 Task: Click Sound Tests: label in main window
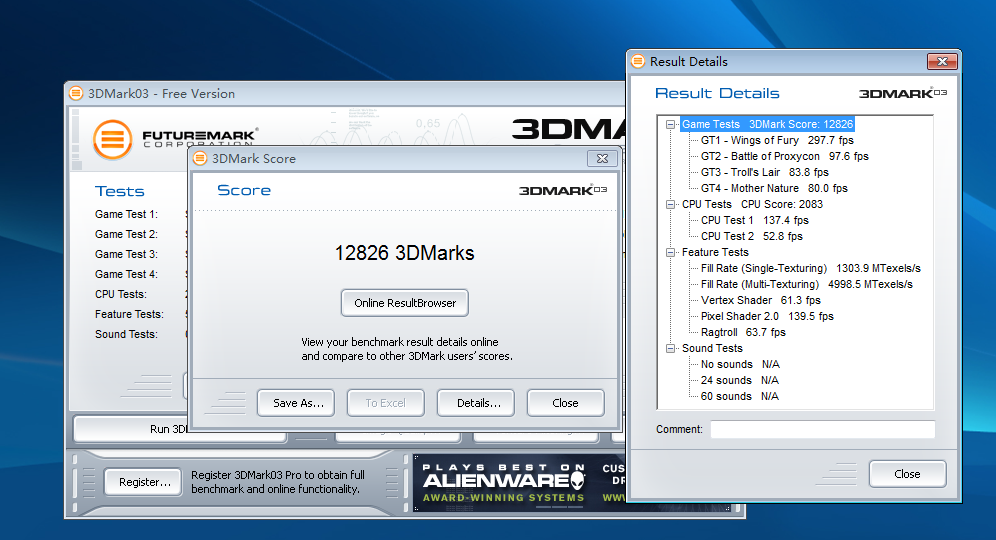[126, 334]
